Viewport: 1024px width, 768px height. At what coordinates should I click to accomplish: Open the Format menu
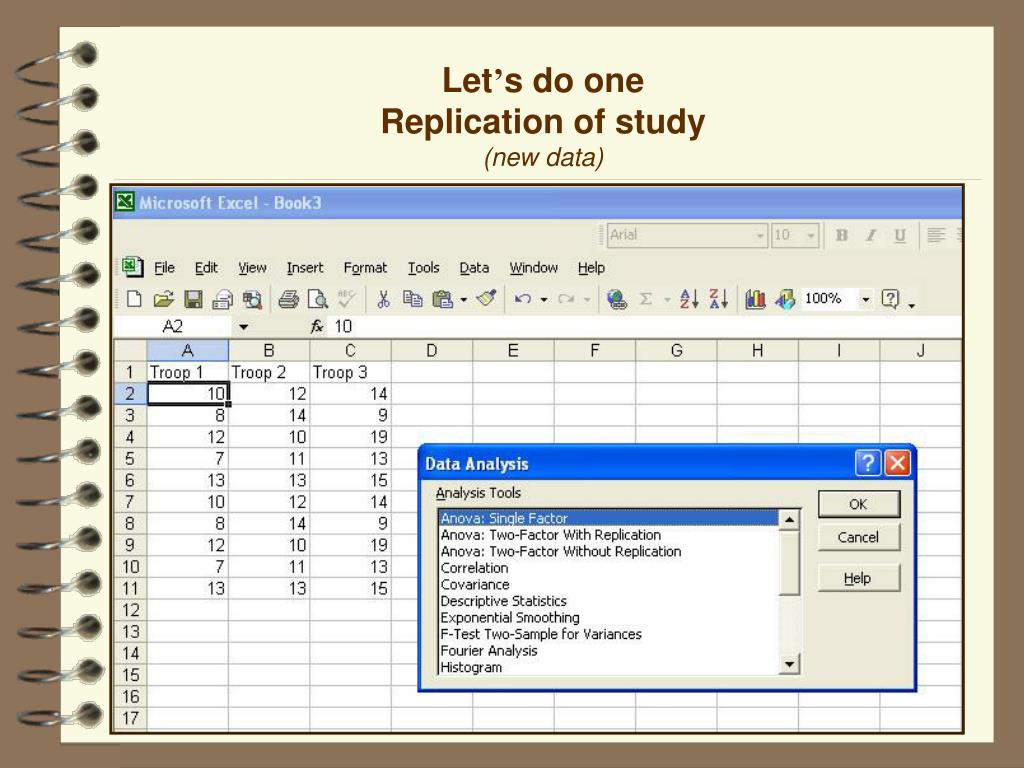coord(365,268)
